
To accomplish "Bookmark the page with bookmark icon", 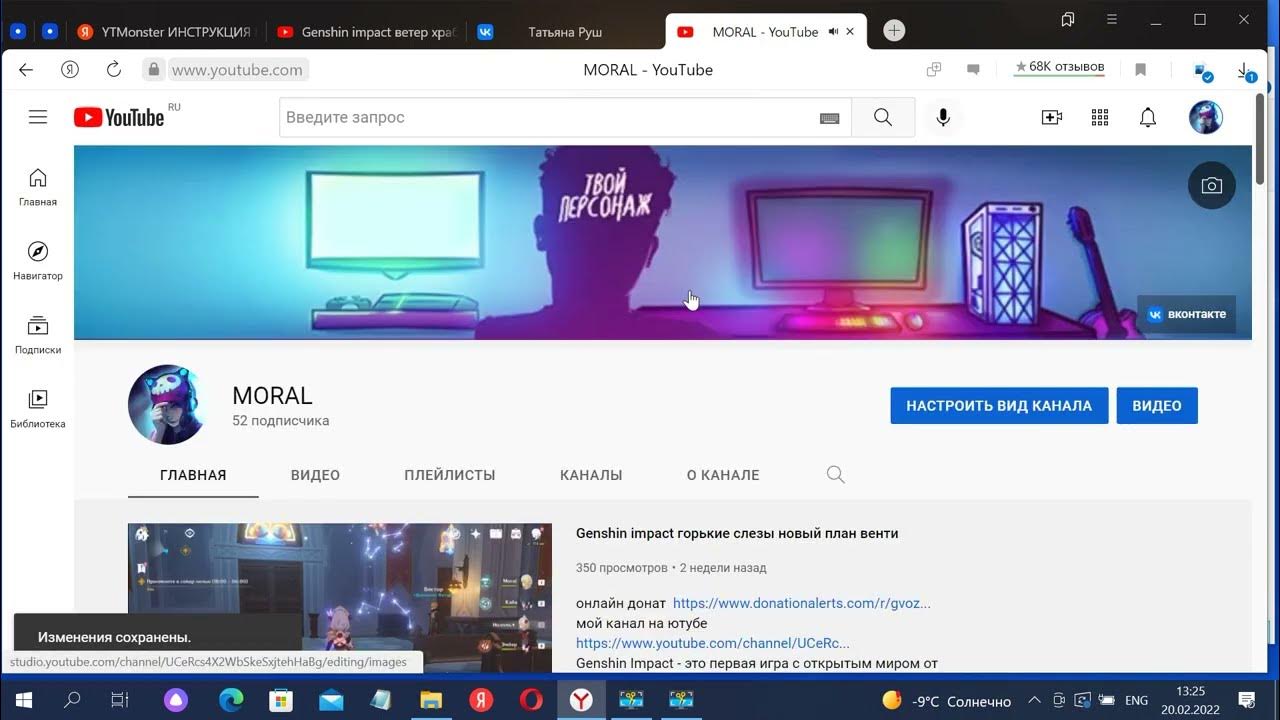I will click(1140, 70).
